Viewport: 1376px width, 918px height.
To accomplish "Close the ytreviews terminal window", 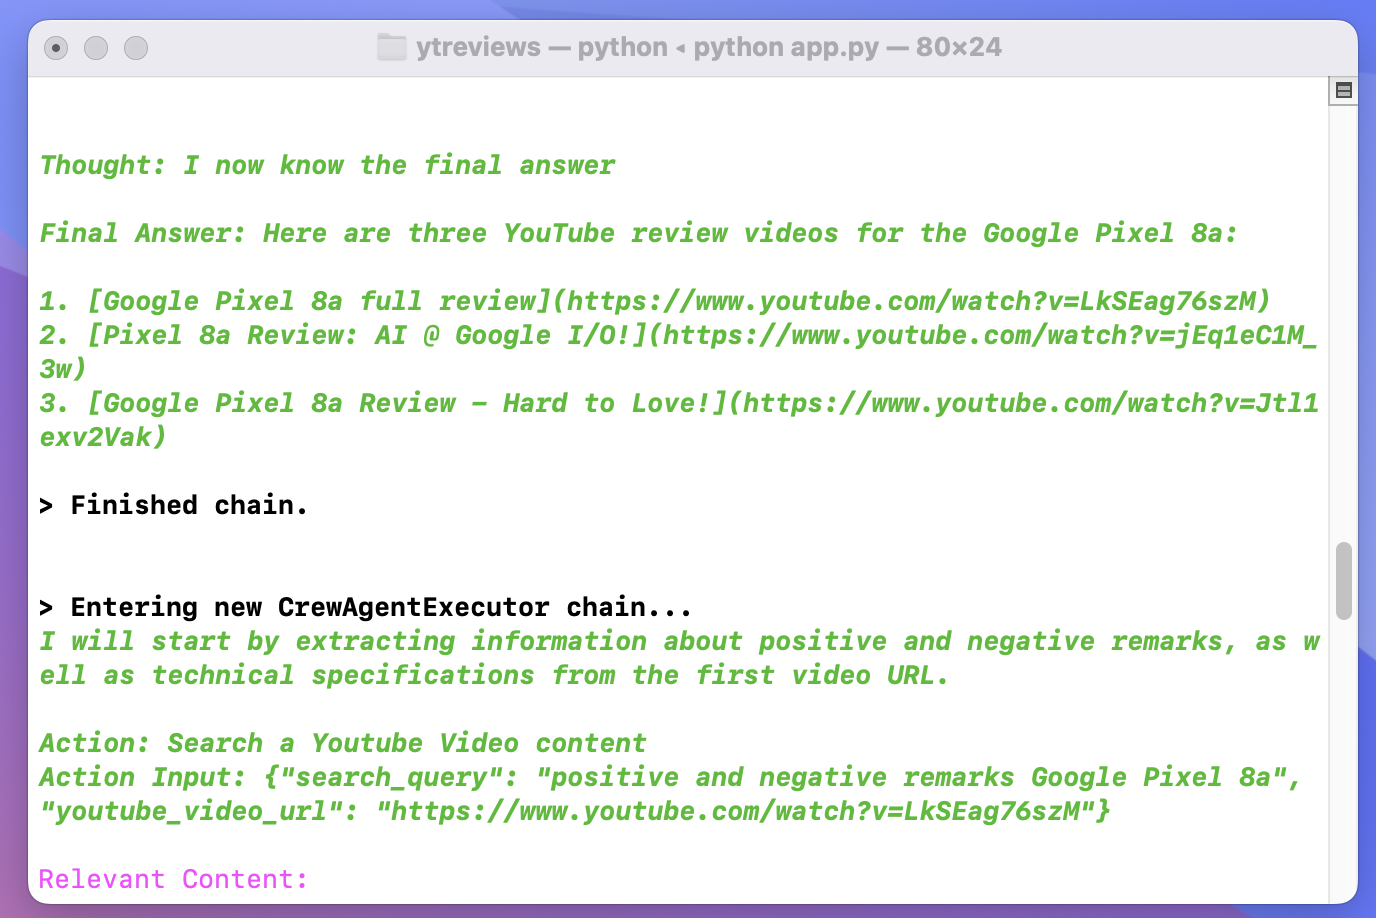I will (57, 48).
